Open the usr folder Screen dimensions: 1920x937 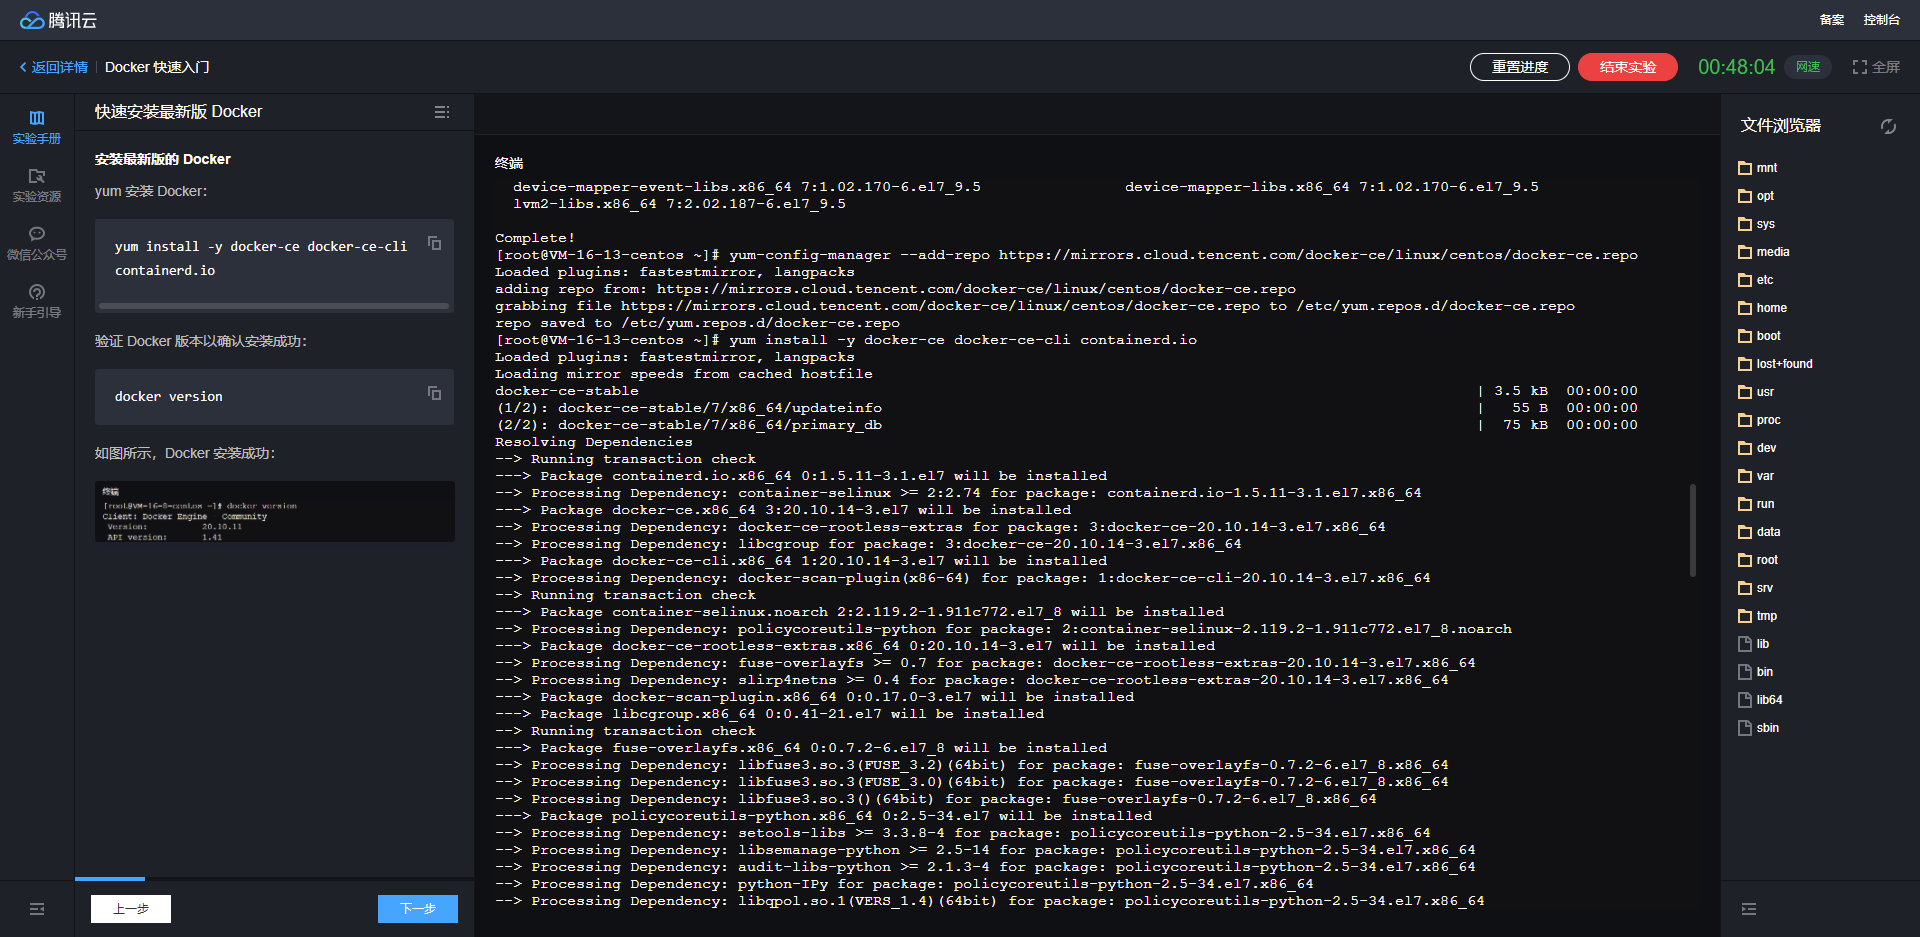pyautogui.click(x=1756, y=392)
